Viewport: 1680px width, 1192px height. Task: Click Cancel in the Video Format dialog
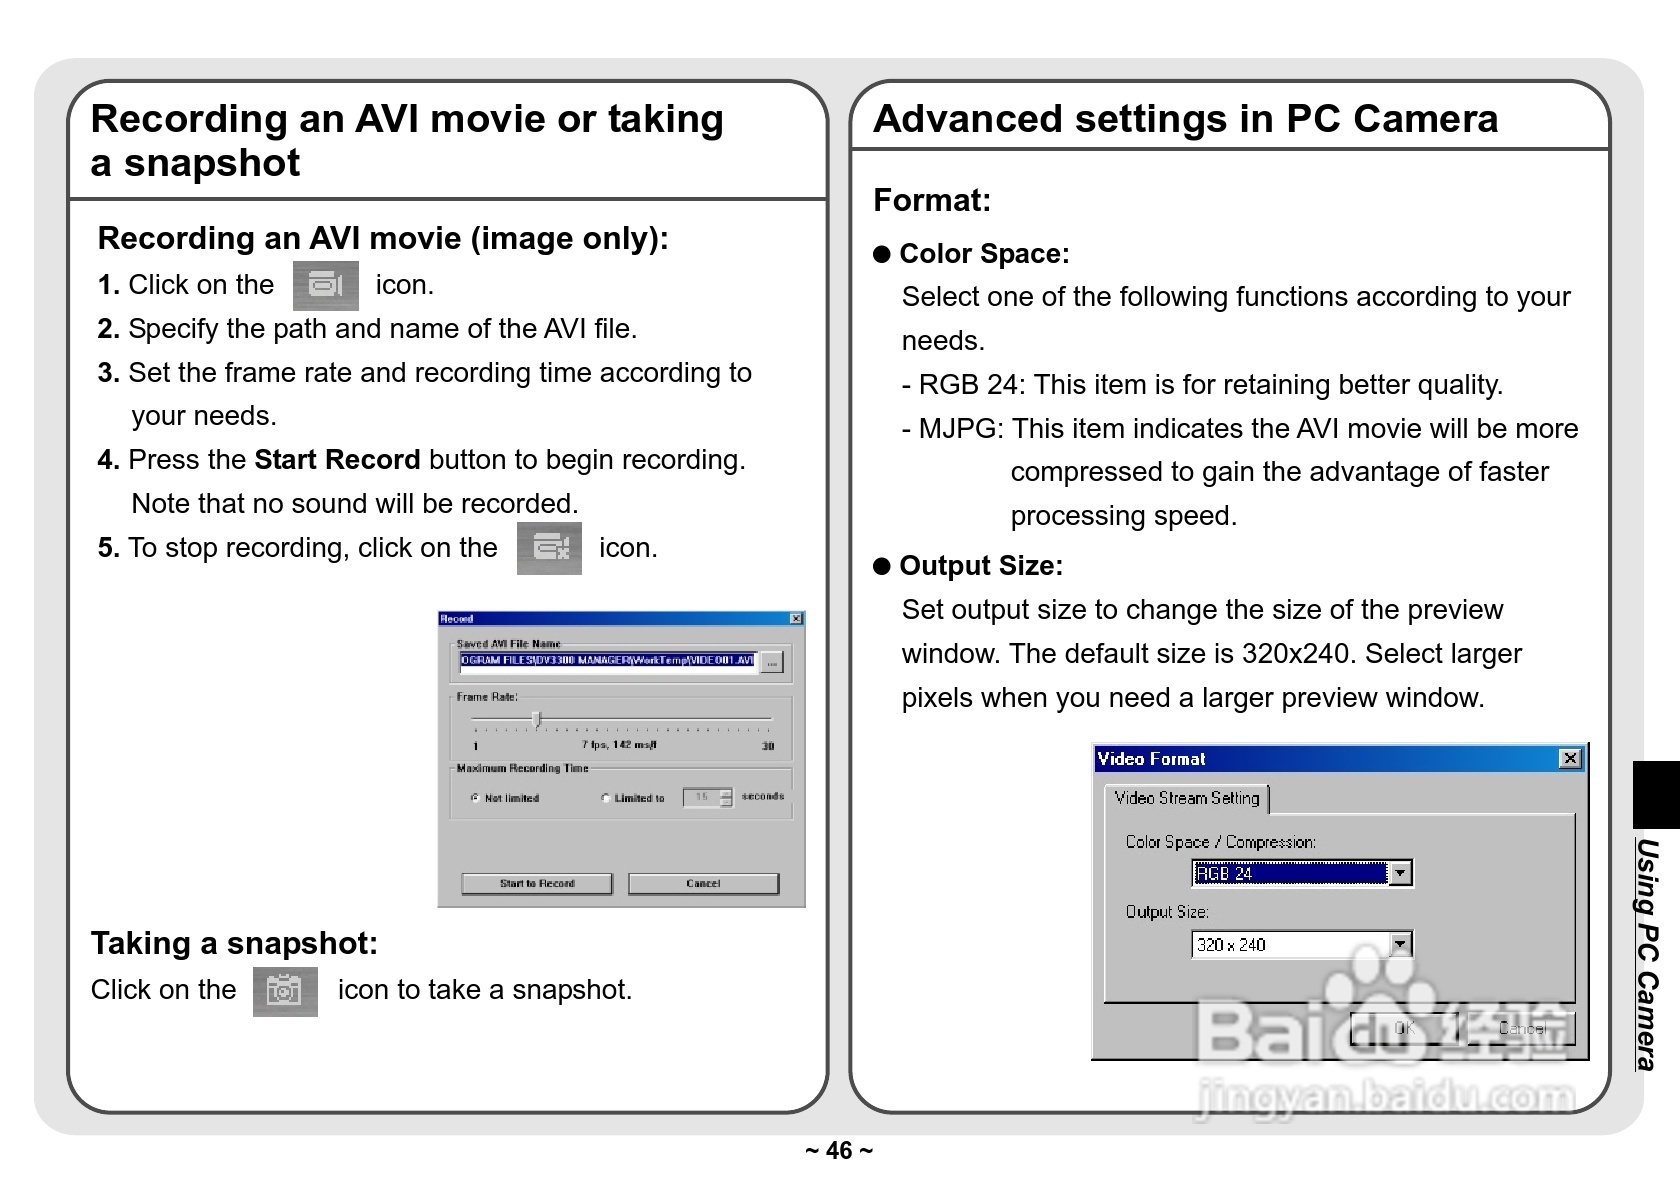point(1522,1028)
